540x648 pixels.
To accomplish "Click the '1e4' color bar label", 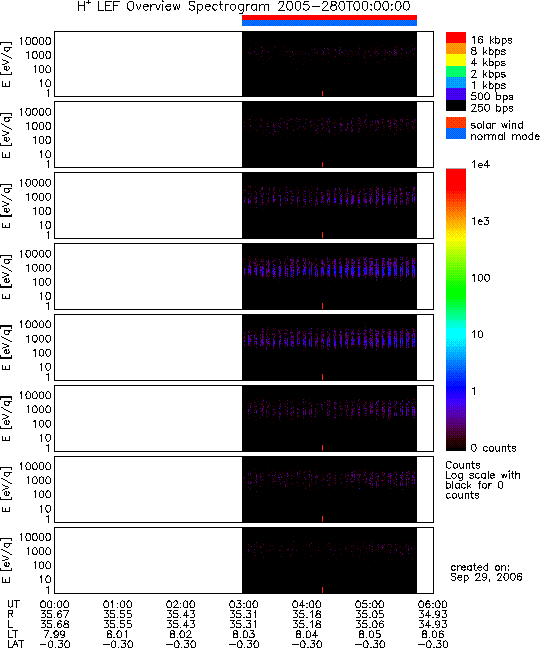I will (x=481, y=164).
